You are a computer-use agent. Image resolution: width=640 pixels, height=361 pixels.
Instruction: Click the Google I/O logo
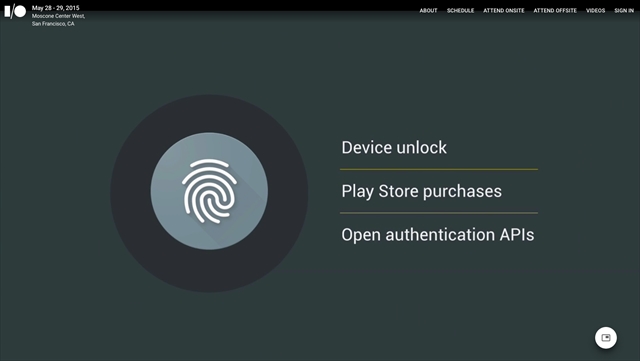coord(15,11)
